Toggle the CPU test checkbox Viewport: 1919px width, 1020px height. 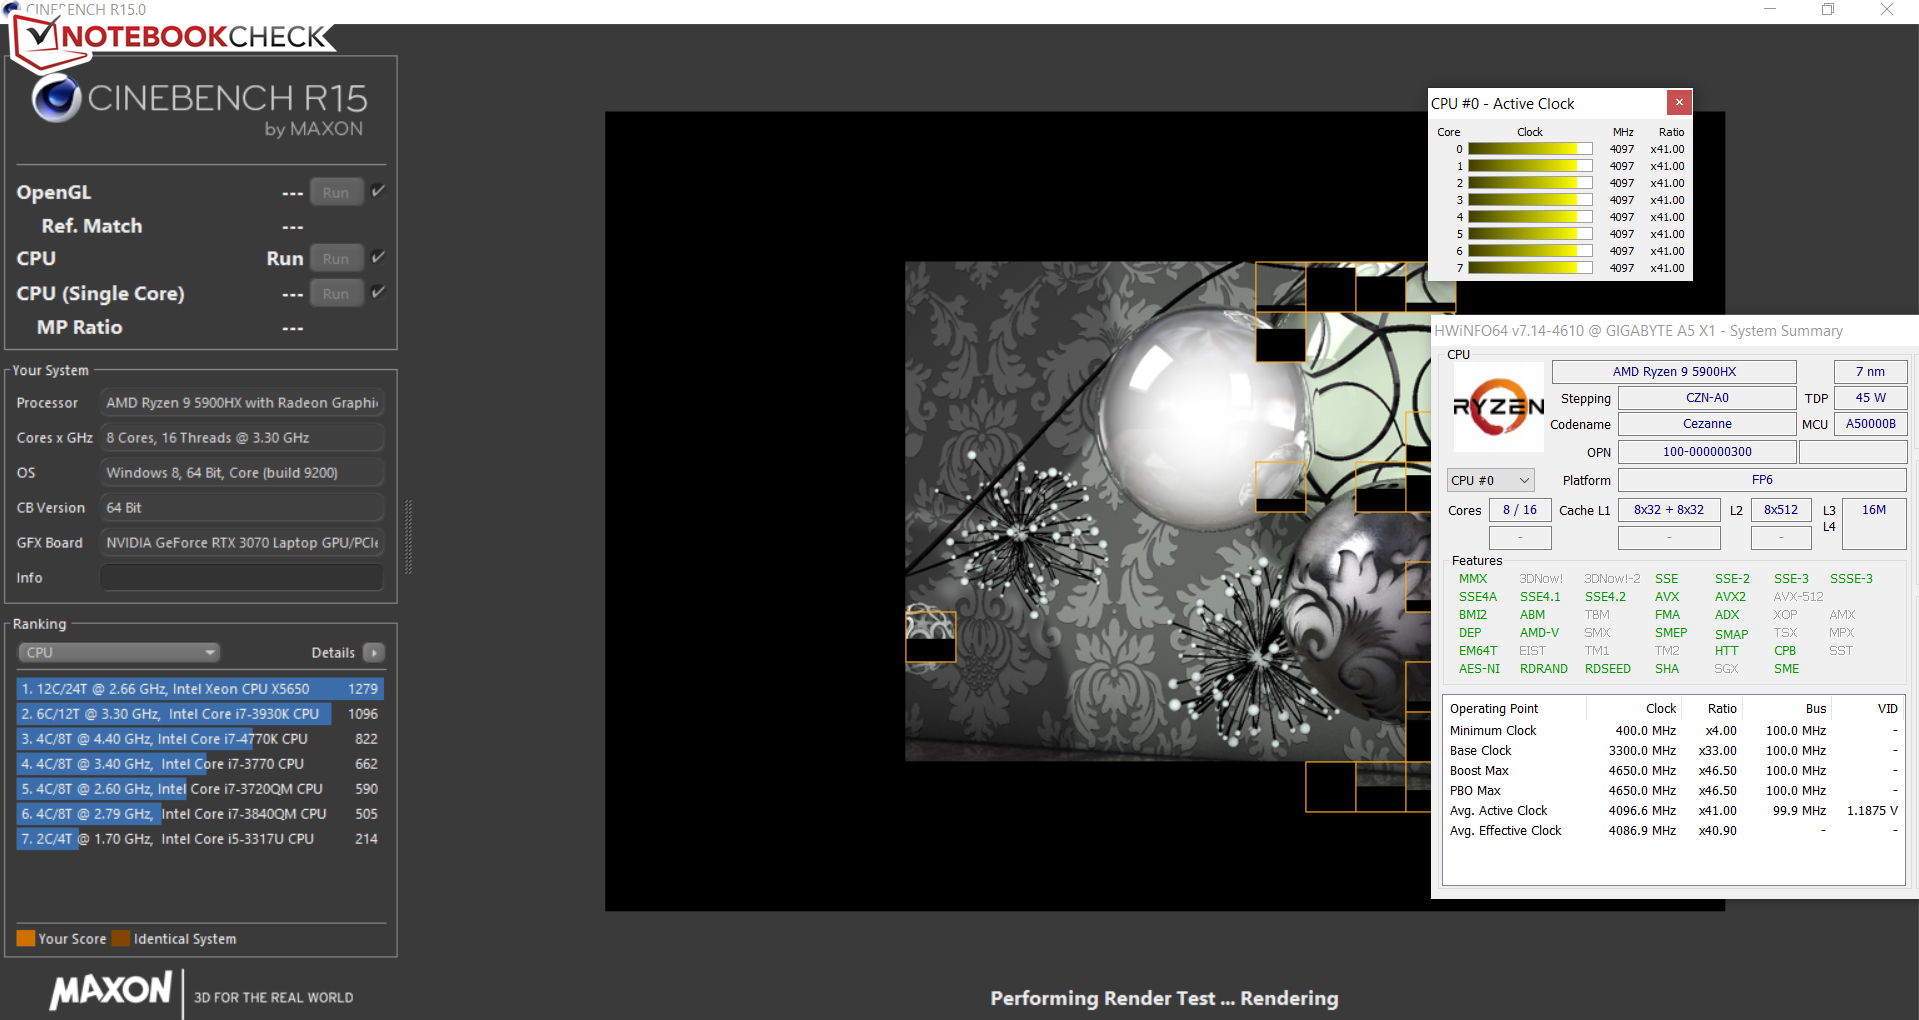tap(378, 257)
